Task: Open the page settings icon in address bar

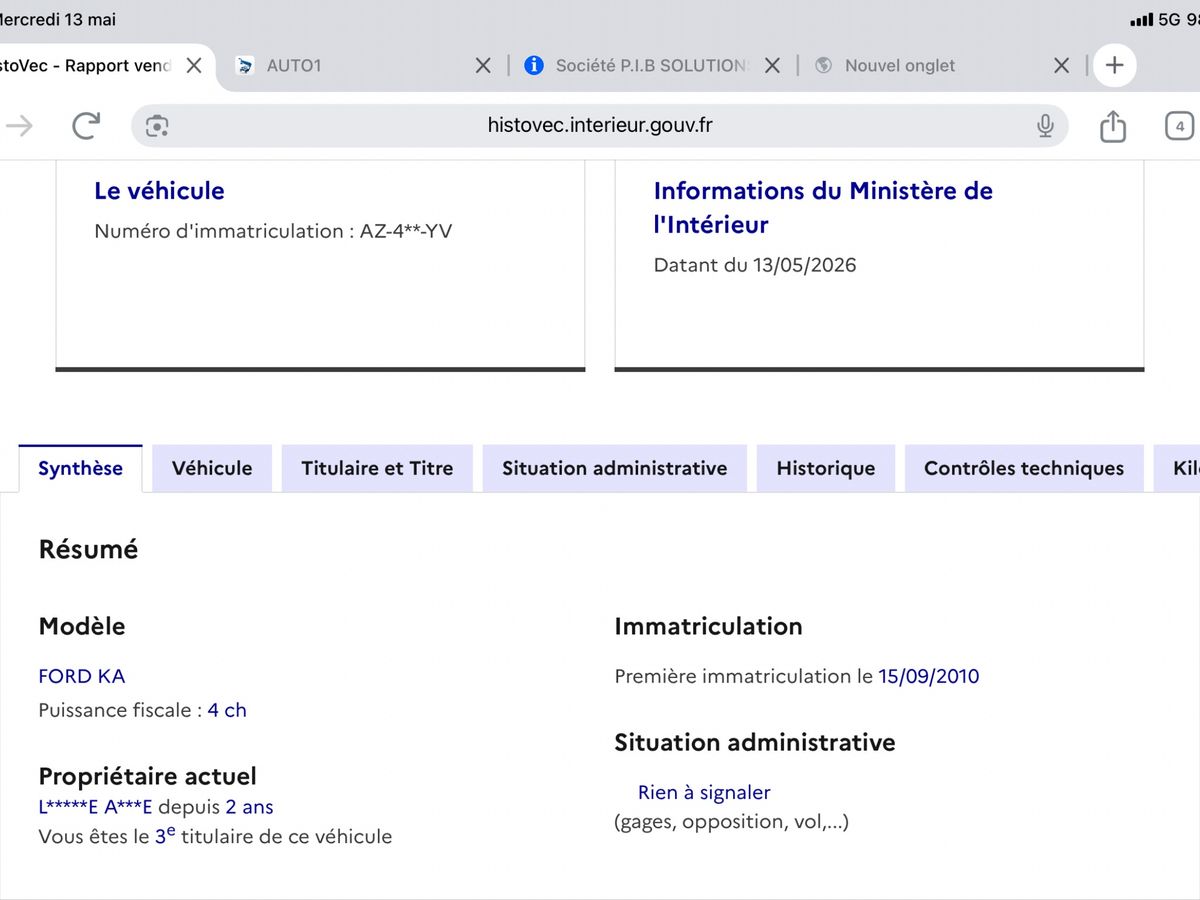Action: [x=157, y=125]
